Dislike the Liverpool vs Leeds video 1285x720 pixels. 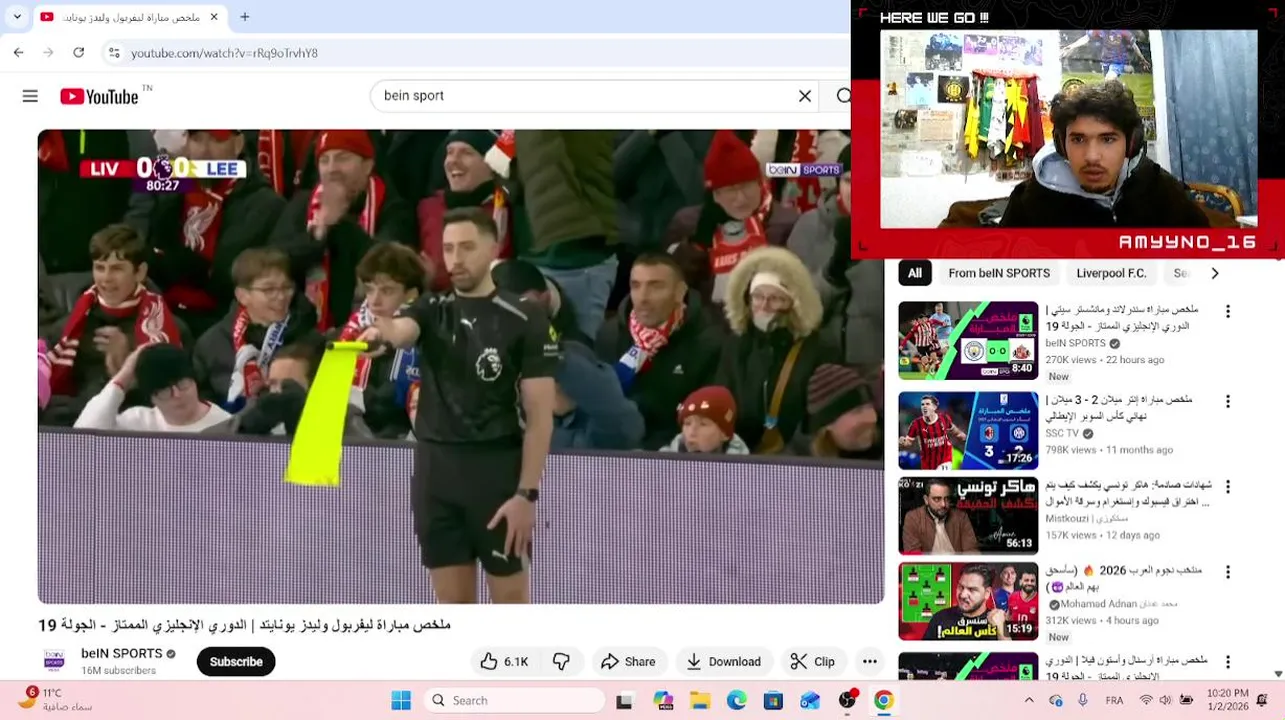(x=562, y=661)
